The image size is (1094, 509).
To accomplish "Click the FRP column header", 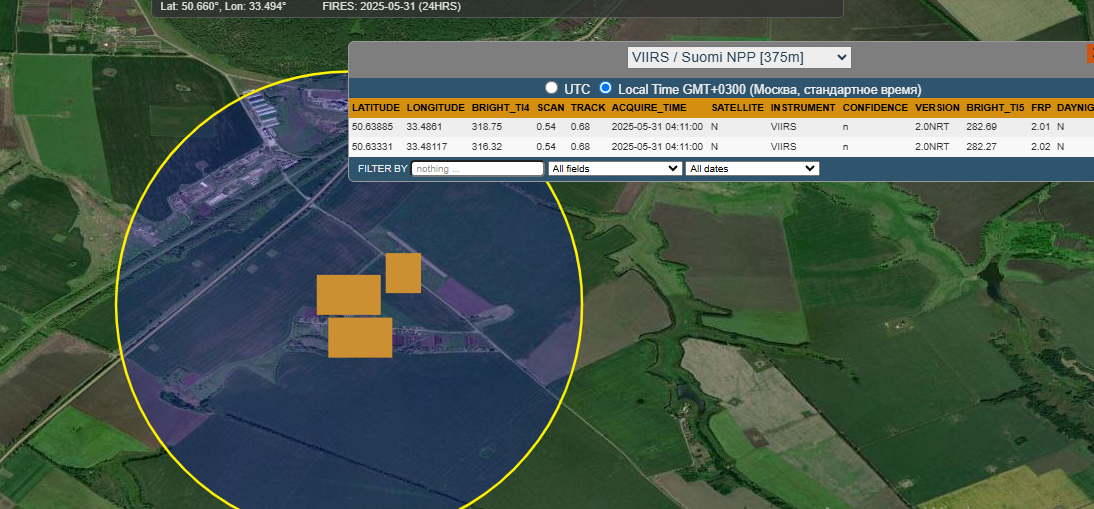I will (1040, 108).
